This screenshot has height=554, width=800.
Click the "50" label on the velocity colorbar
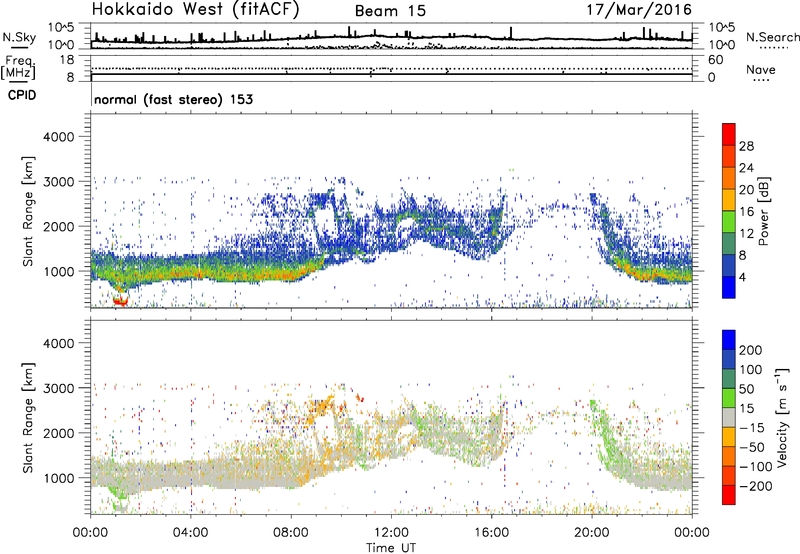(747, 389)
